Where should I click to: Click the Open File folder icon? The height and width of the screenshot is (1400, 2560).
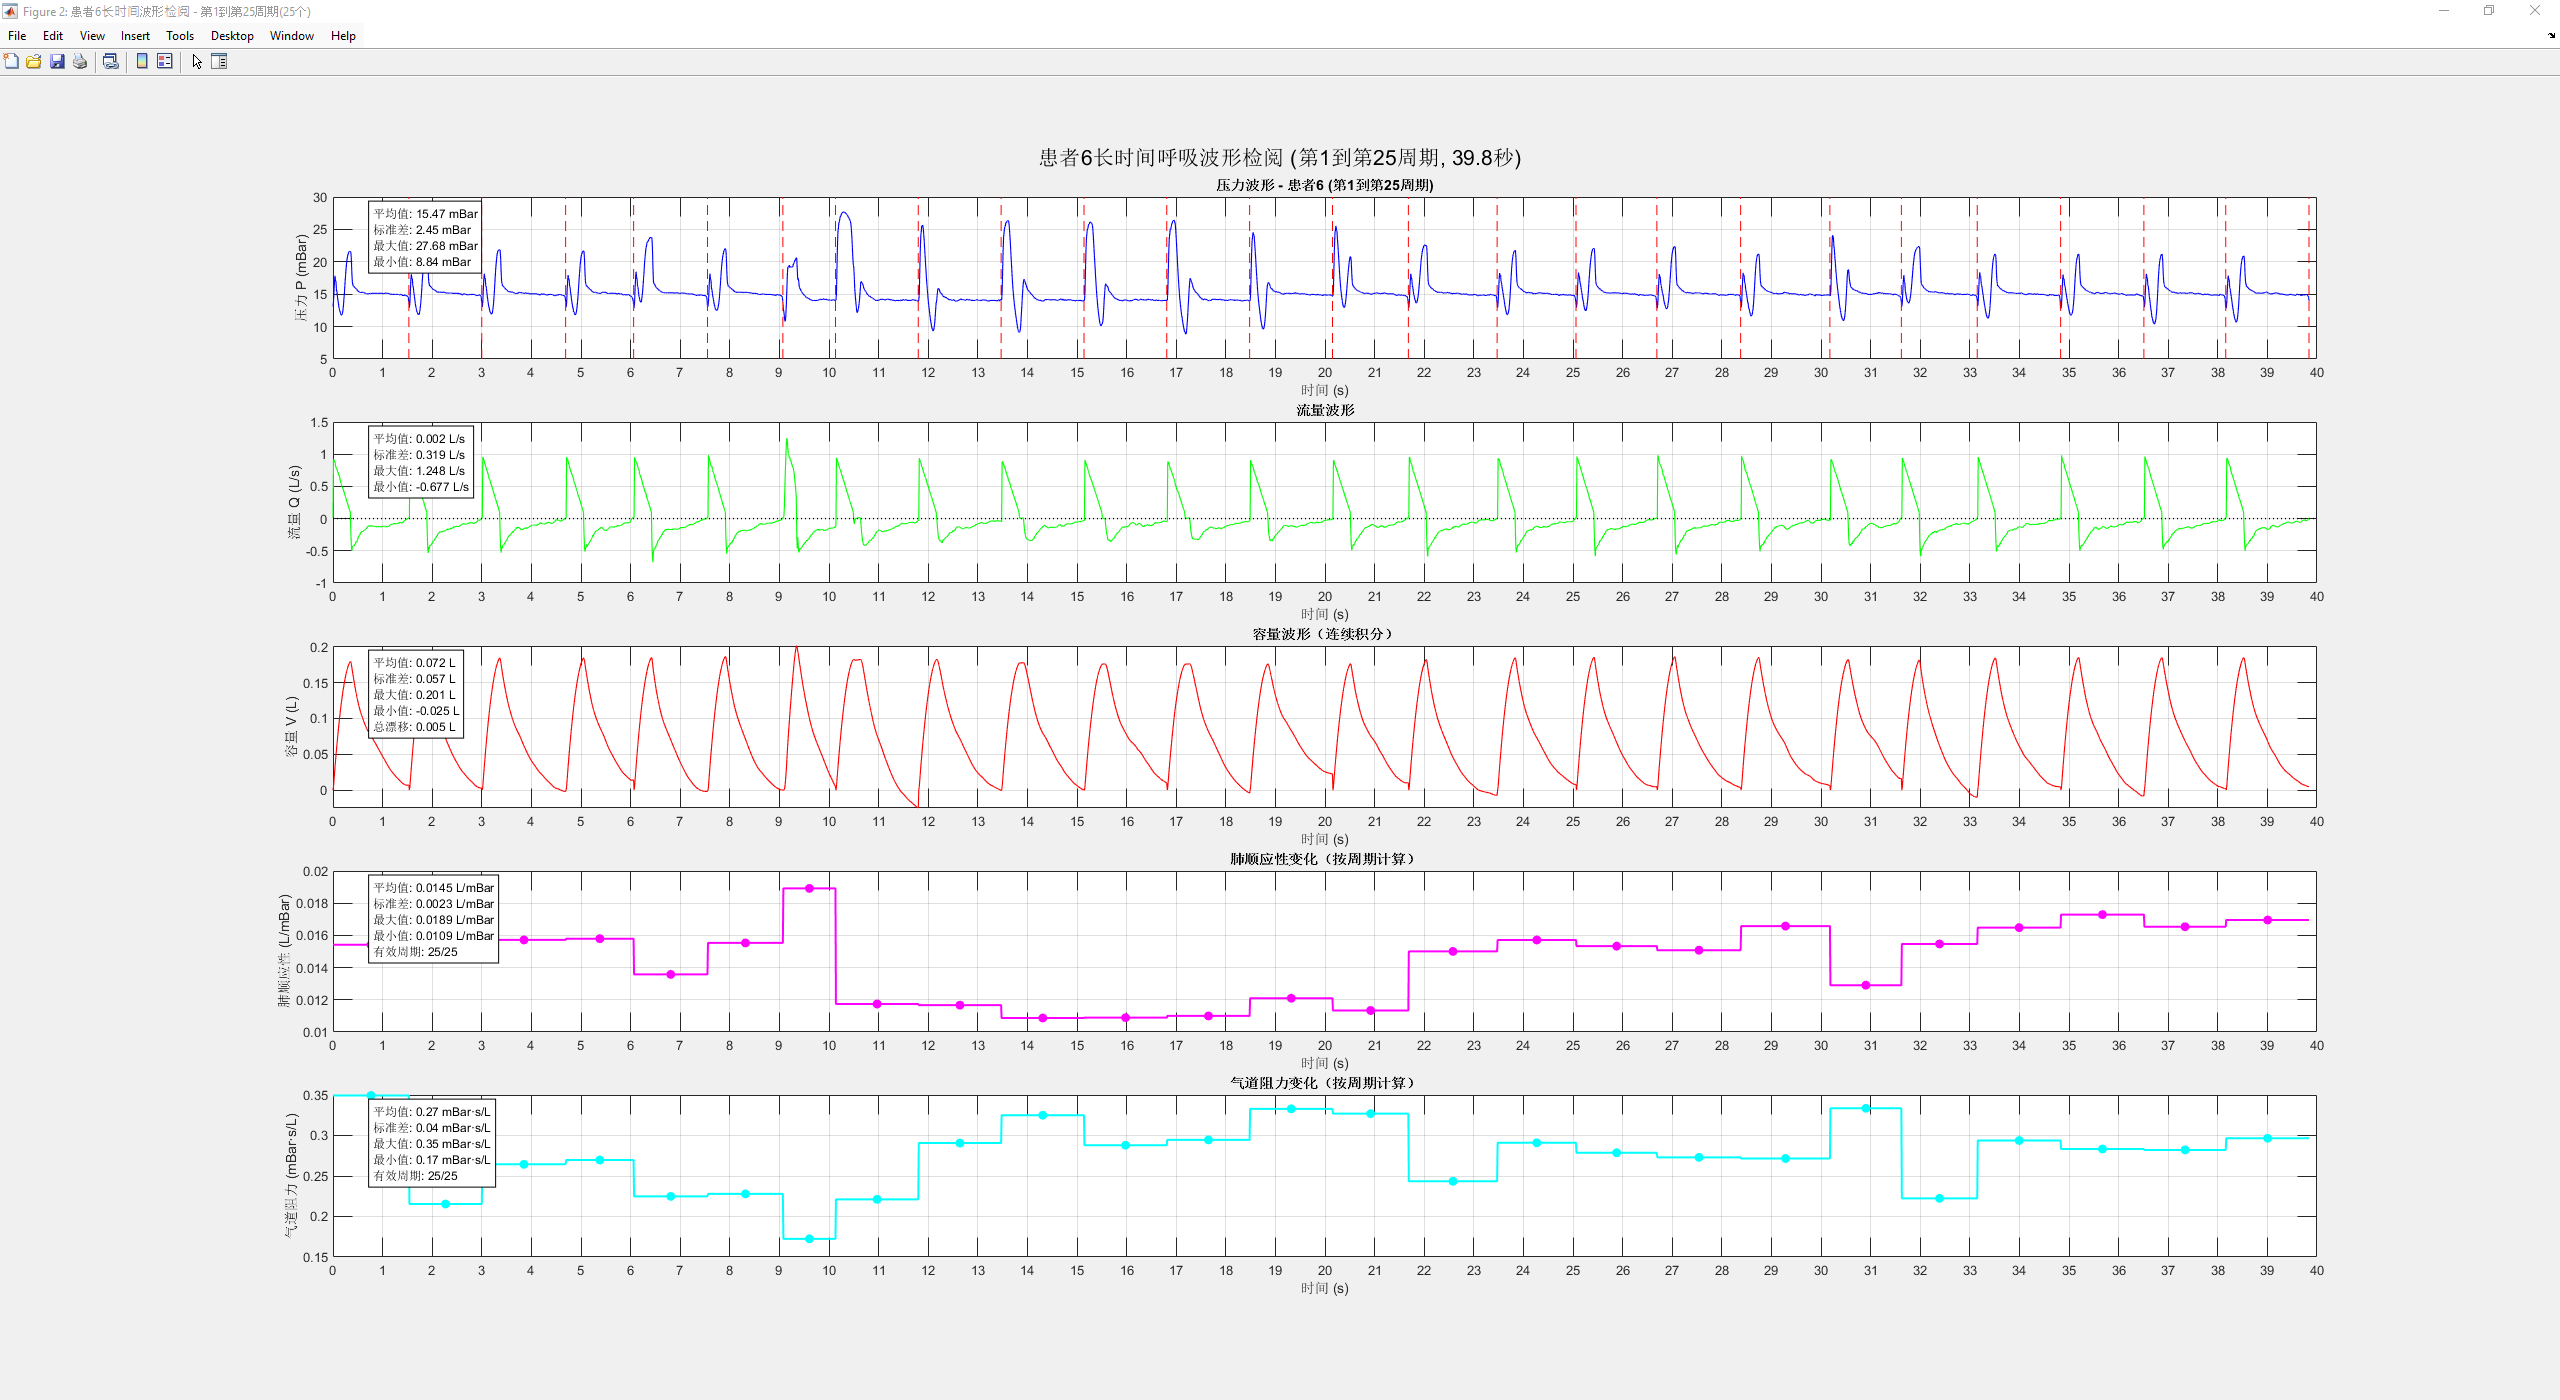pos(34,62)
